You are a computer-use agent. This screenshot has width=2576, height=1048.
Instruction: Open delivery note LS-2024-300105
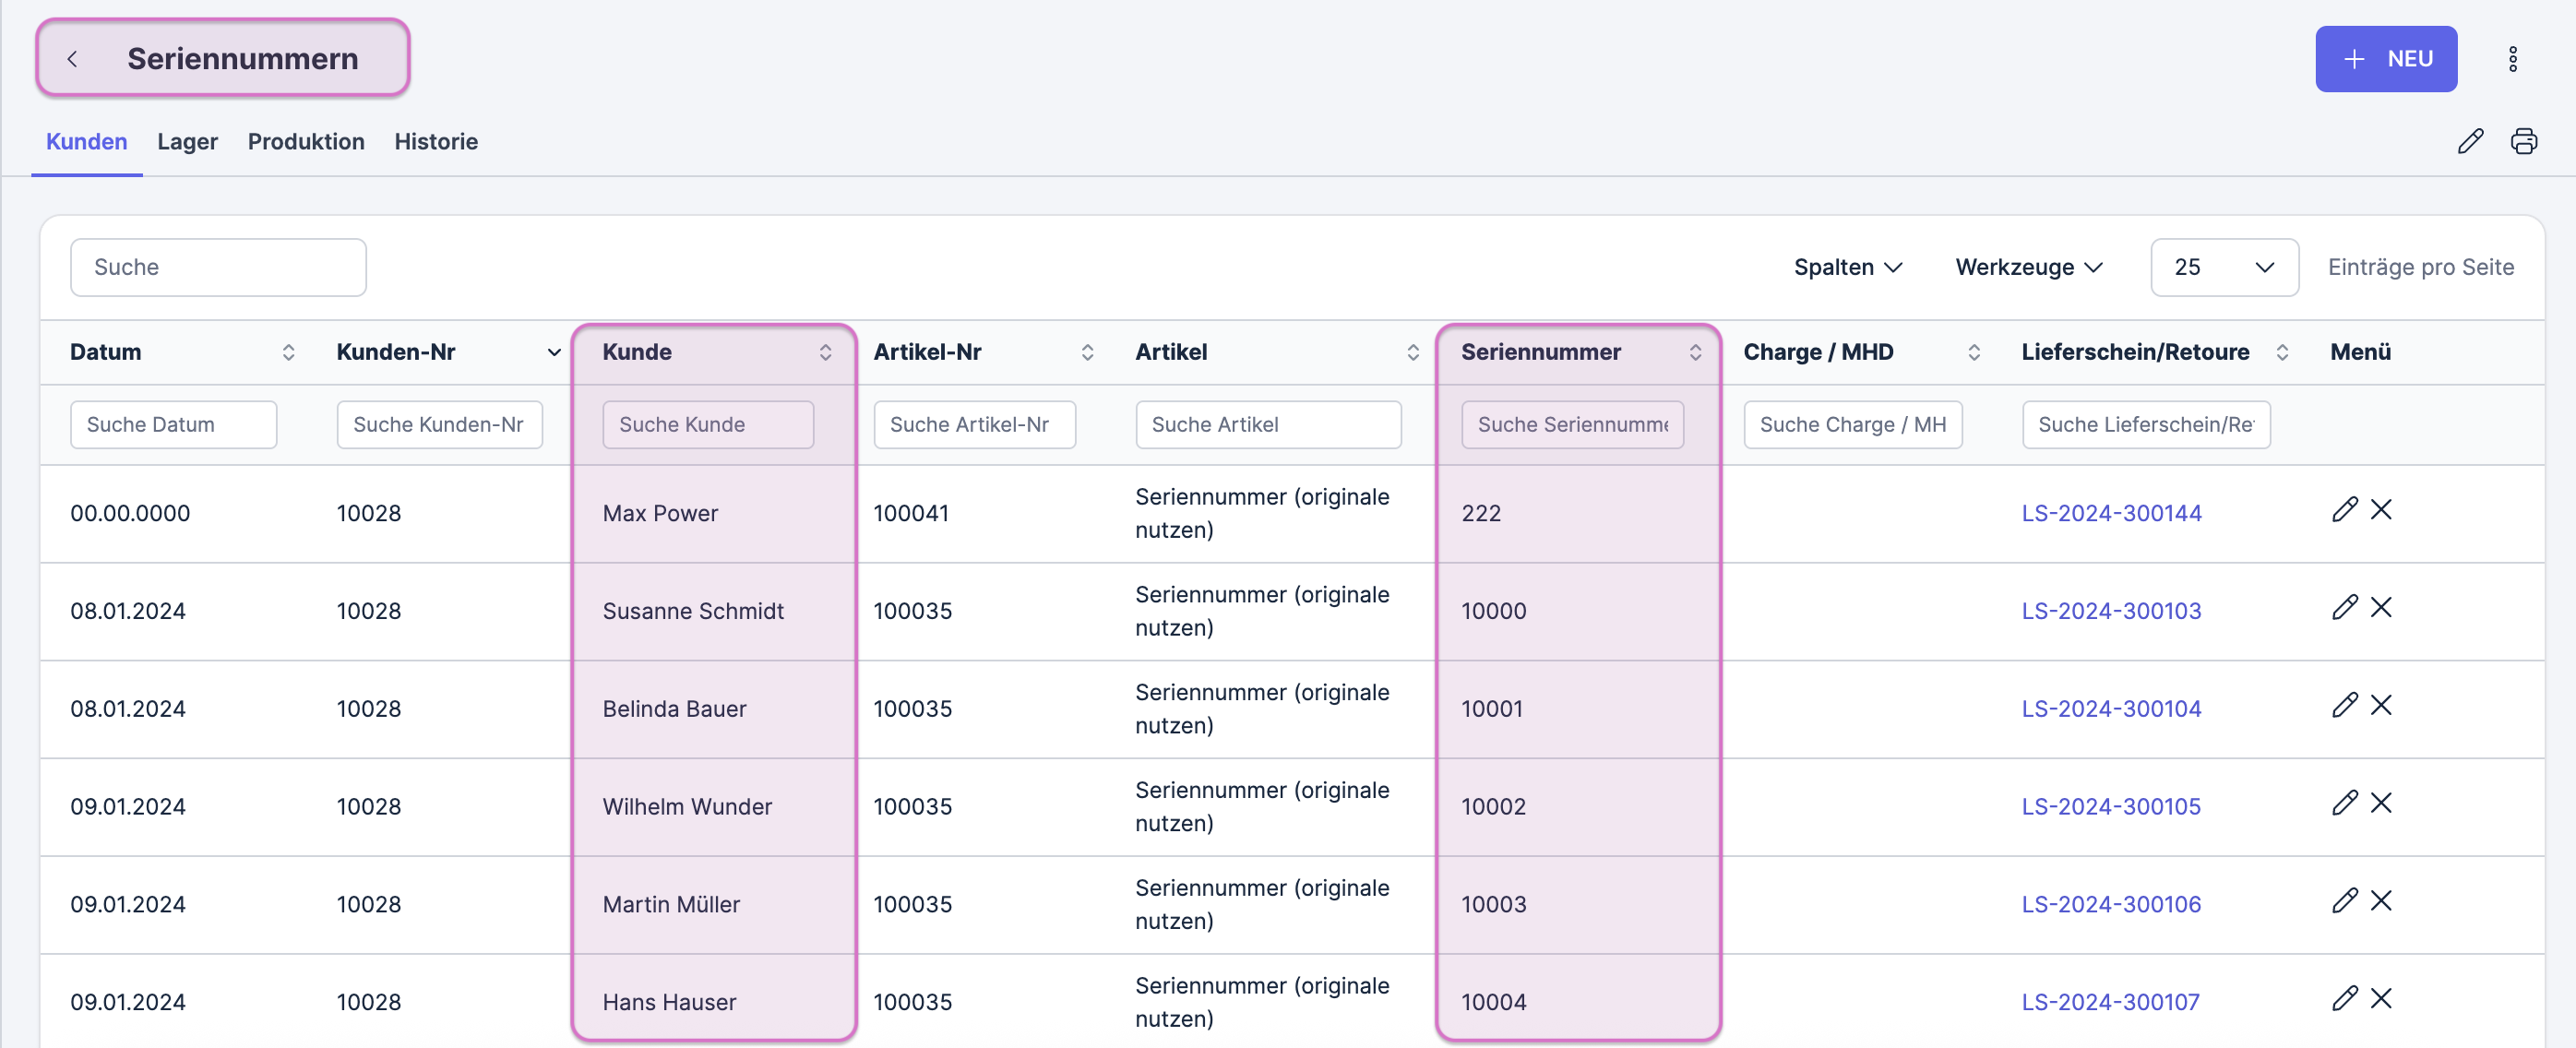click(2110, 806)
